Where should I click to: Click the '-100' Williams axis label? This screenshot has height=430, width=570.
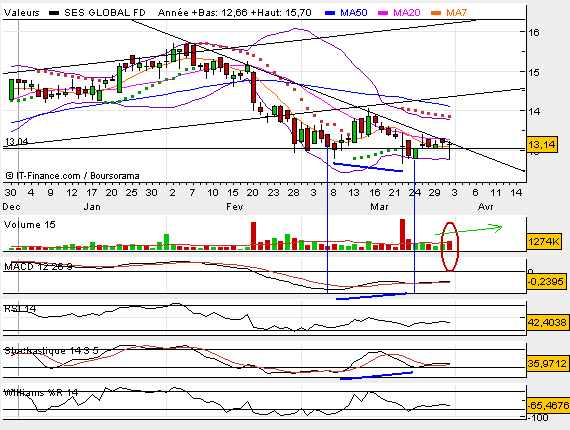click(x=537, y=417)
